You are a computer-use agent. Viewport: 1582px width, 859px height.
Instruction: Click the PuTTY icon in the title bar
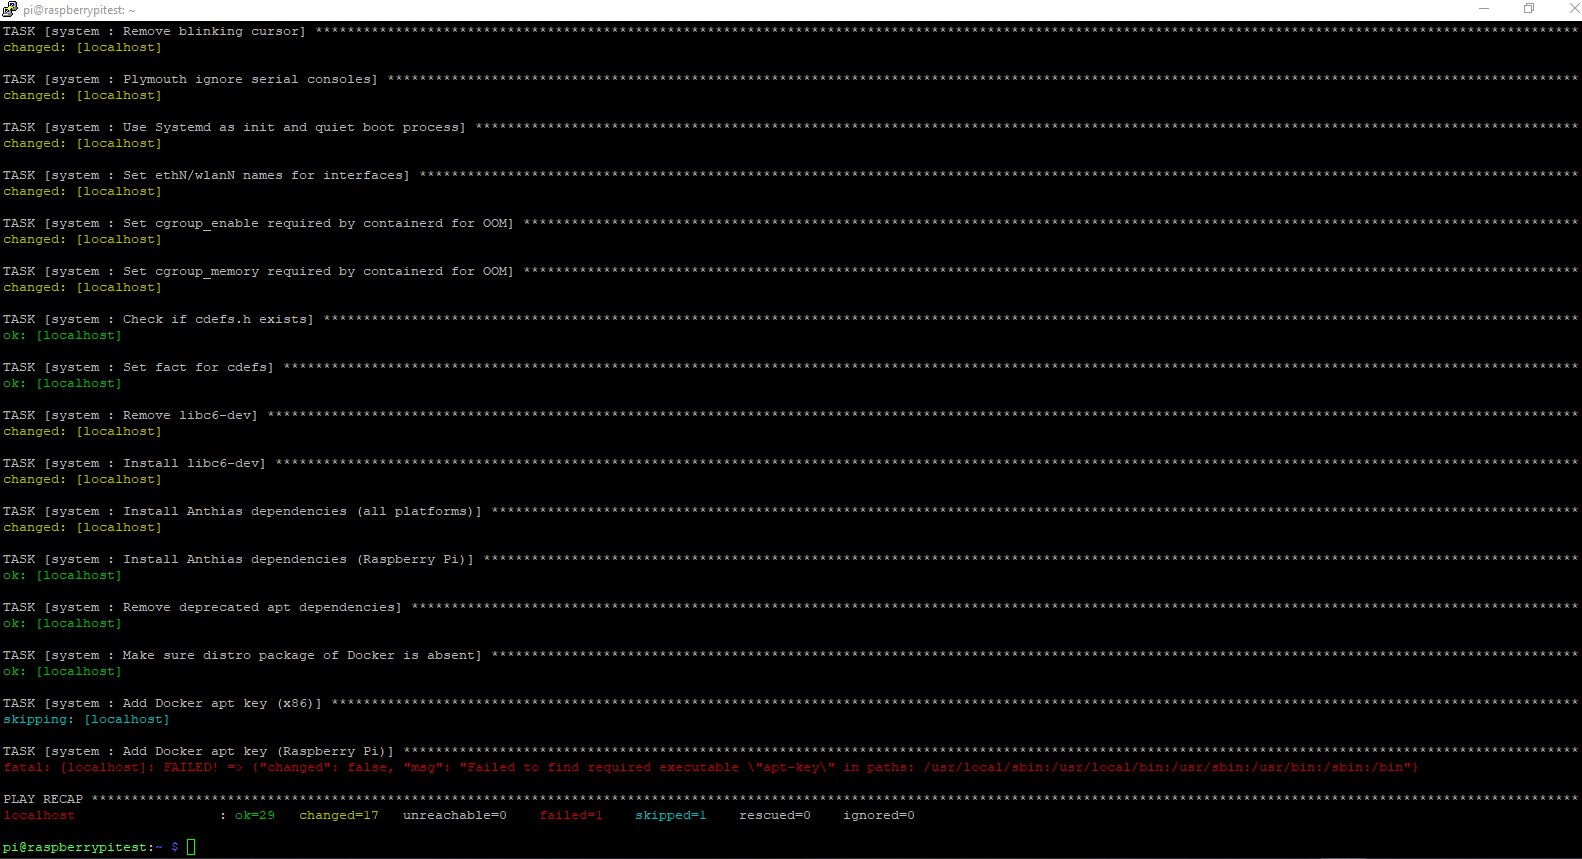tap(10, 9)
